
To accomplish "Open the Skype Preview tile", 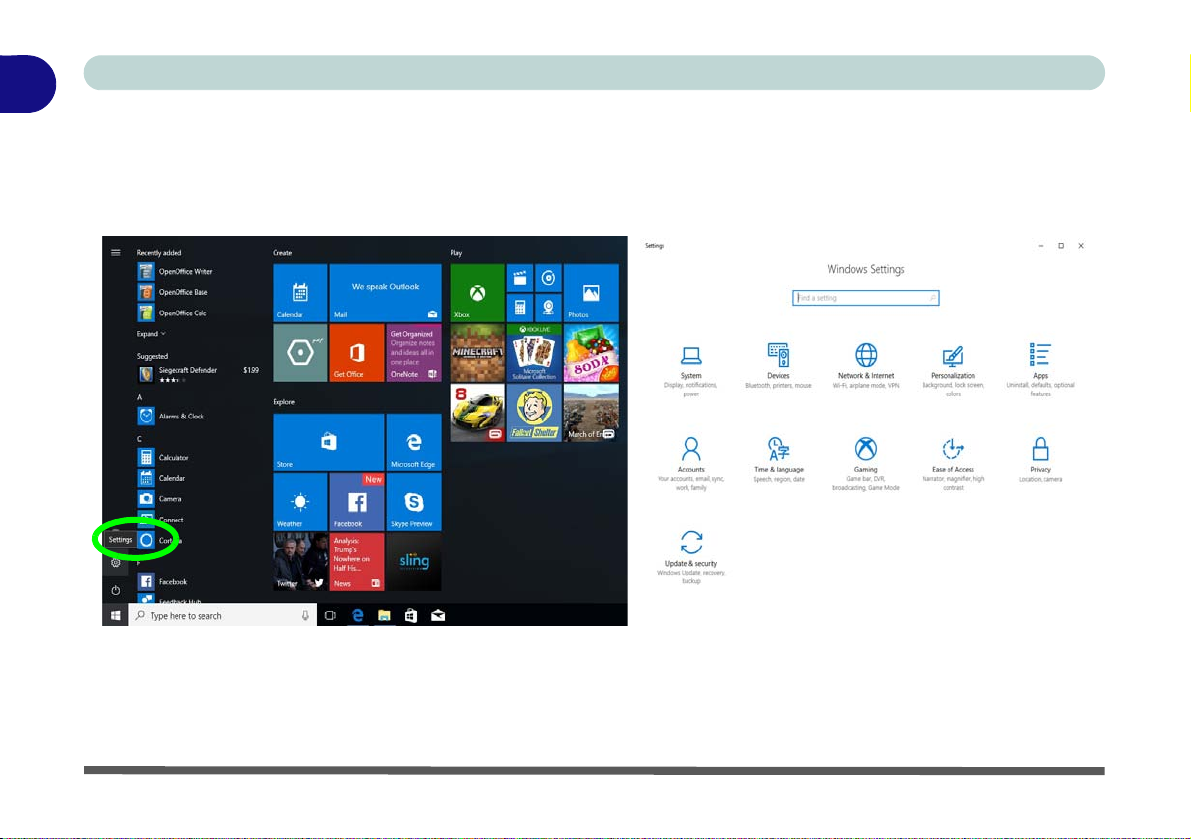I will tap(414, 501).
